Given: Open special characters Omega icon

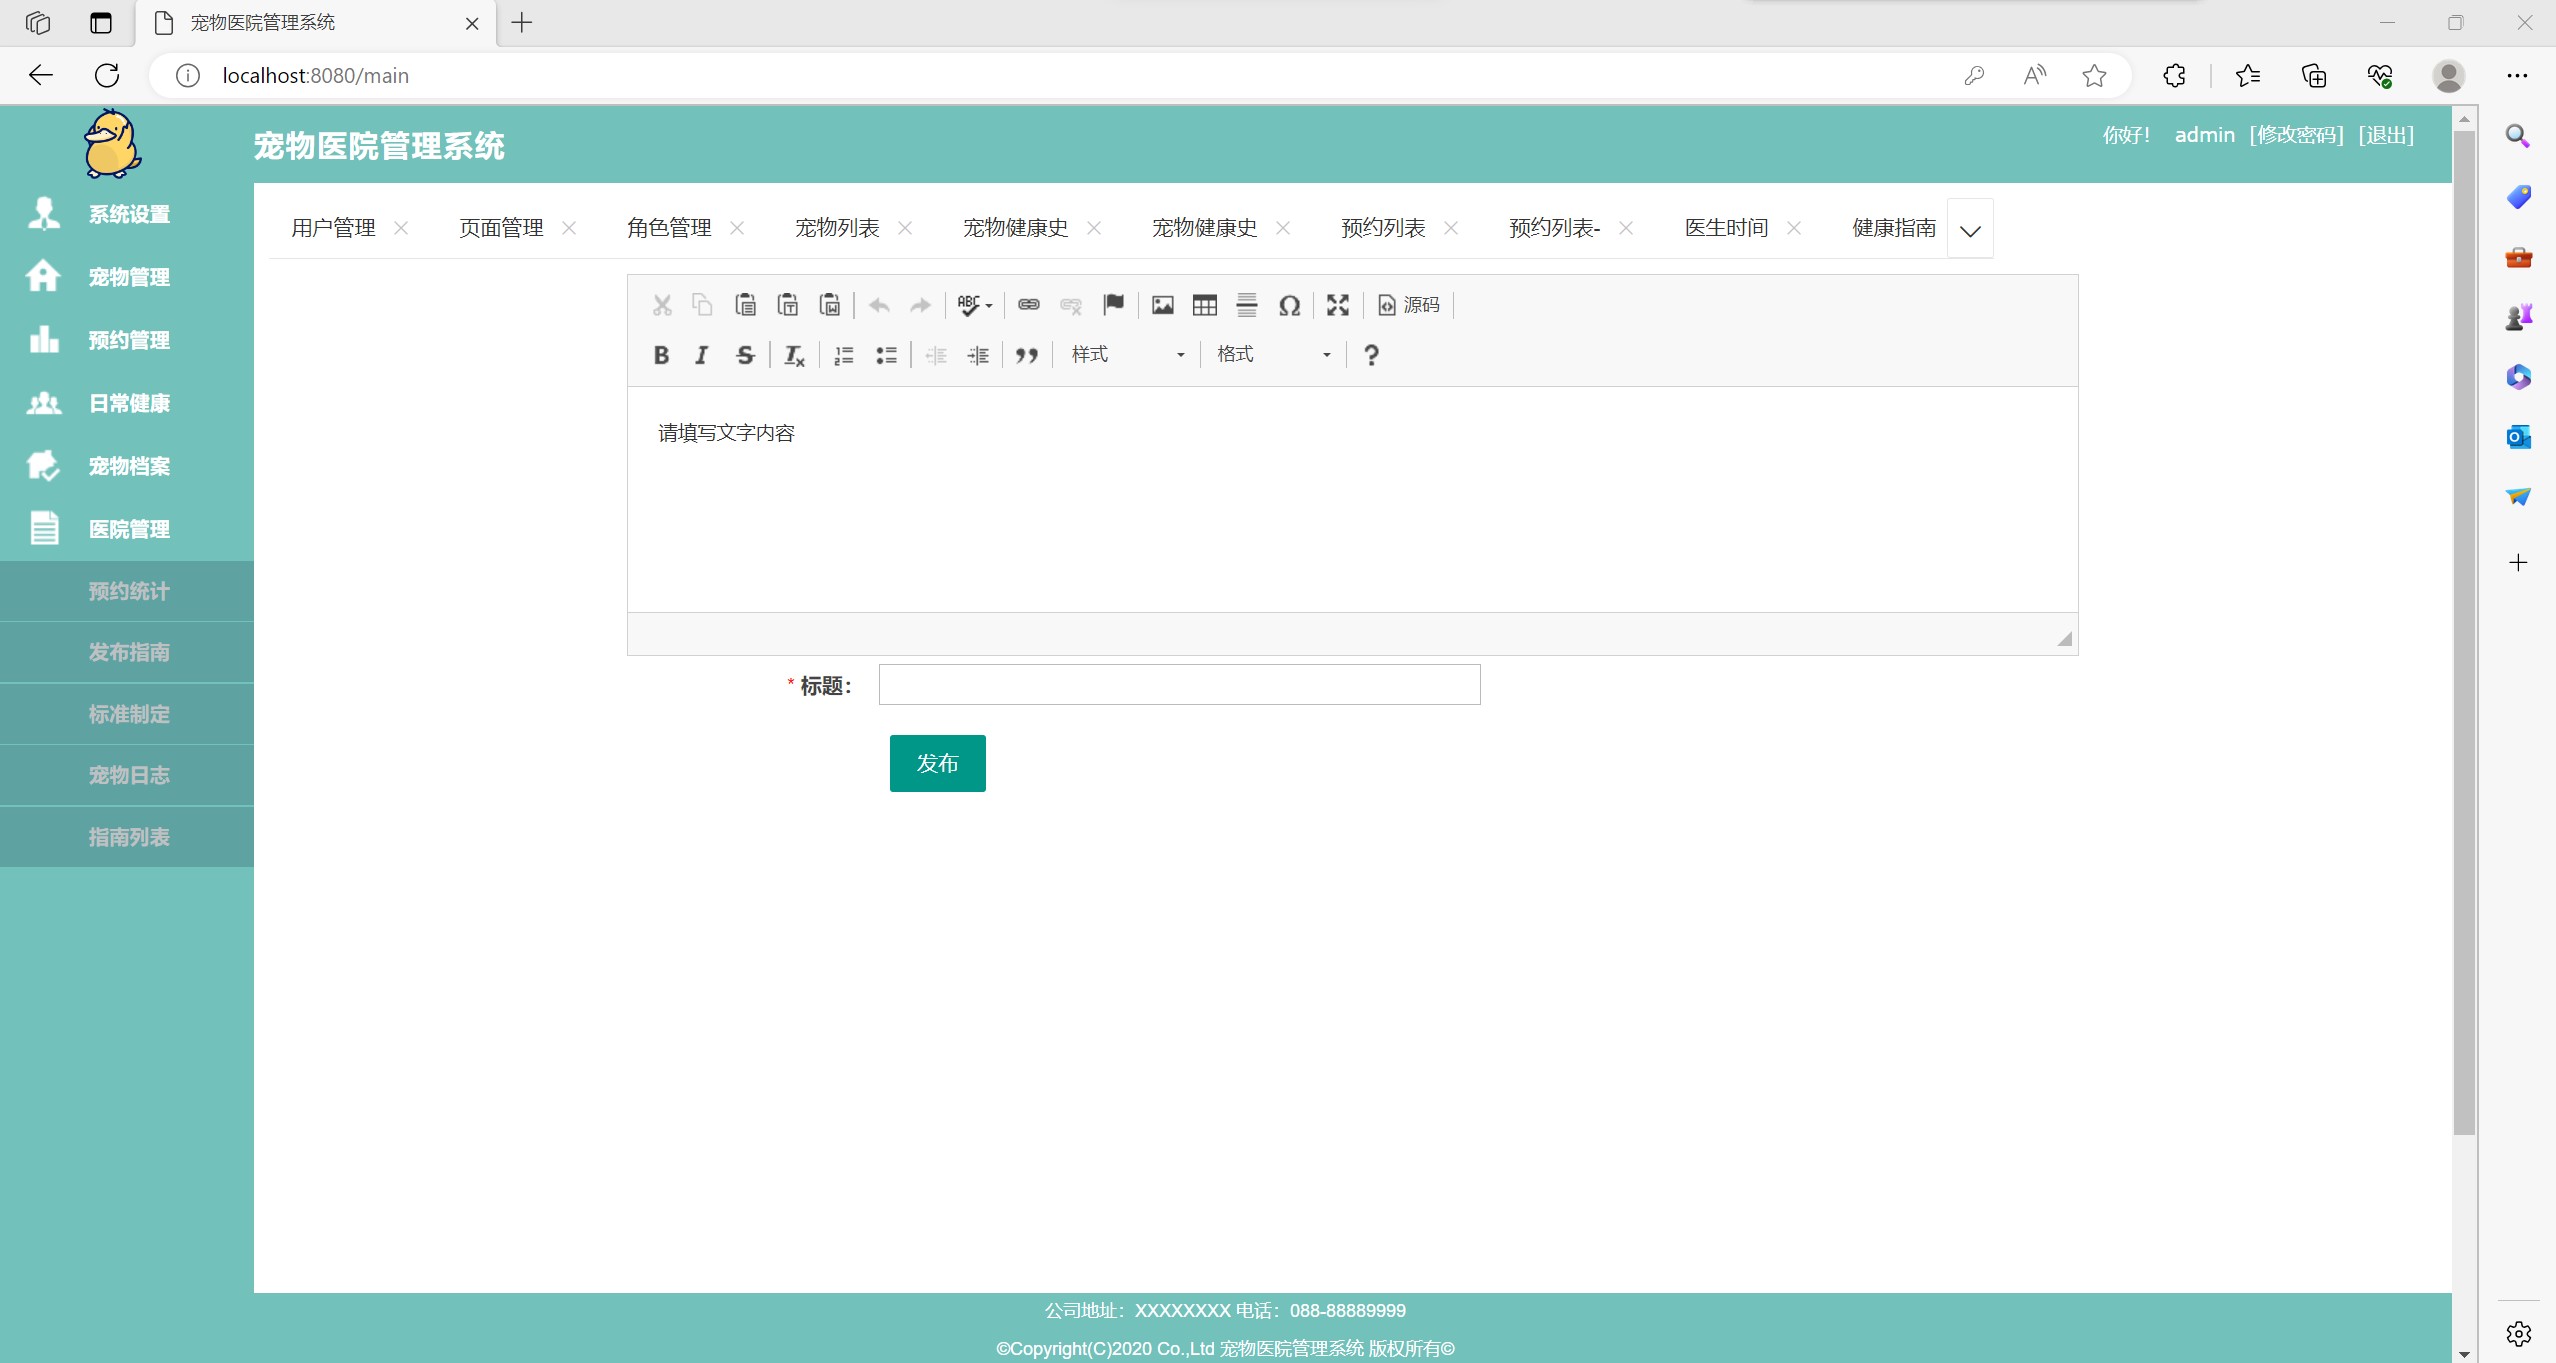Looking at the screenshot, I should 1290,305.
